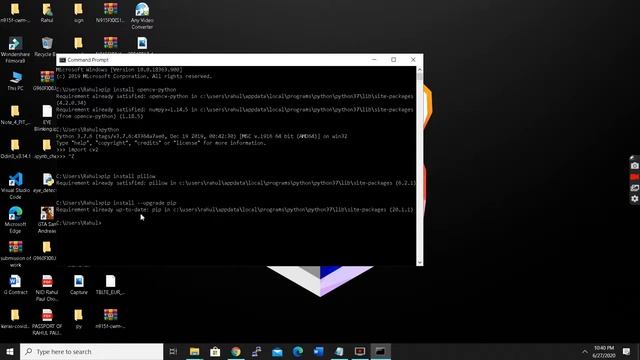Launch Any Video Converter shortcut
Viewport: 640px width, 360px height.
142,16
